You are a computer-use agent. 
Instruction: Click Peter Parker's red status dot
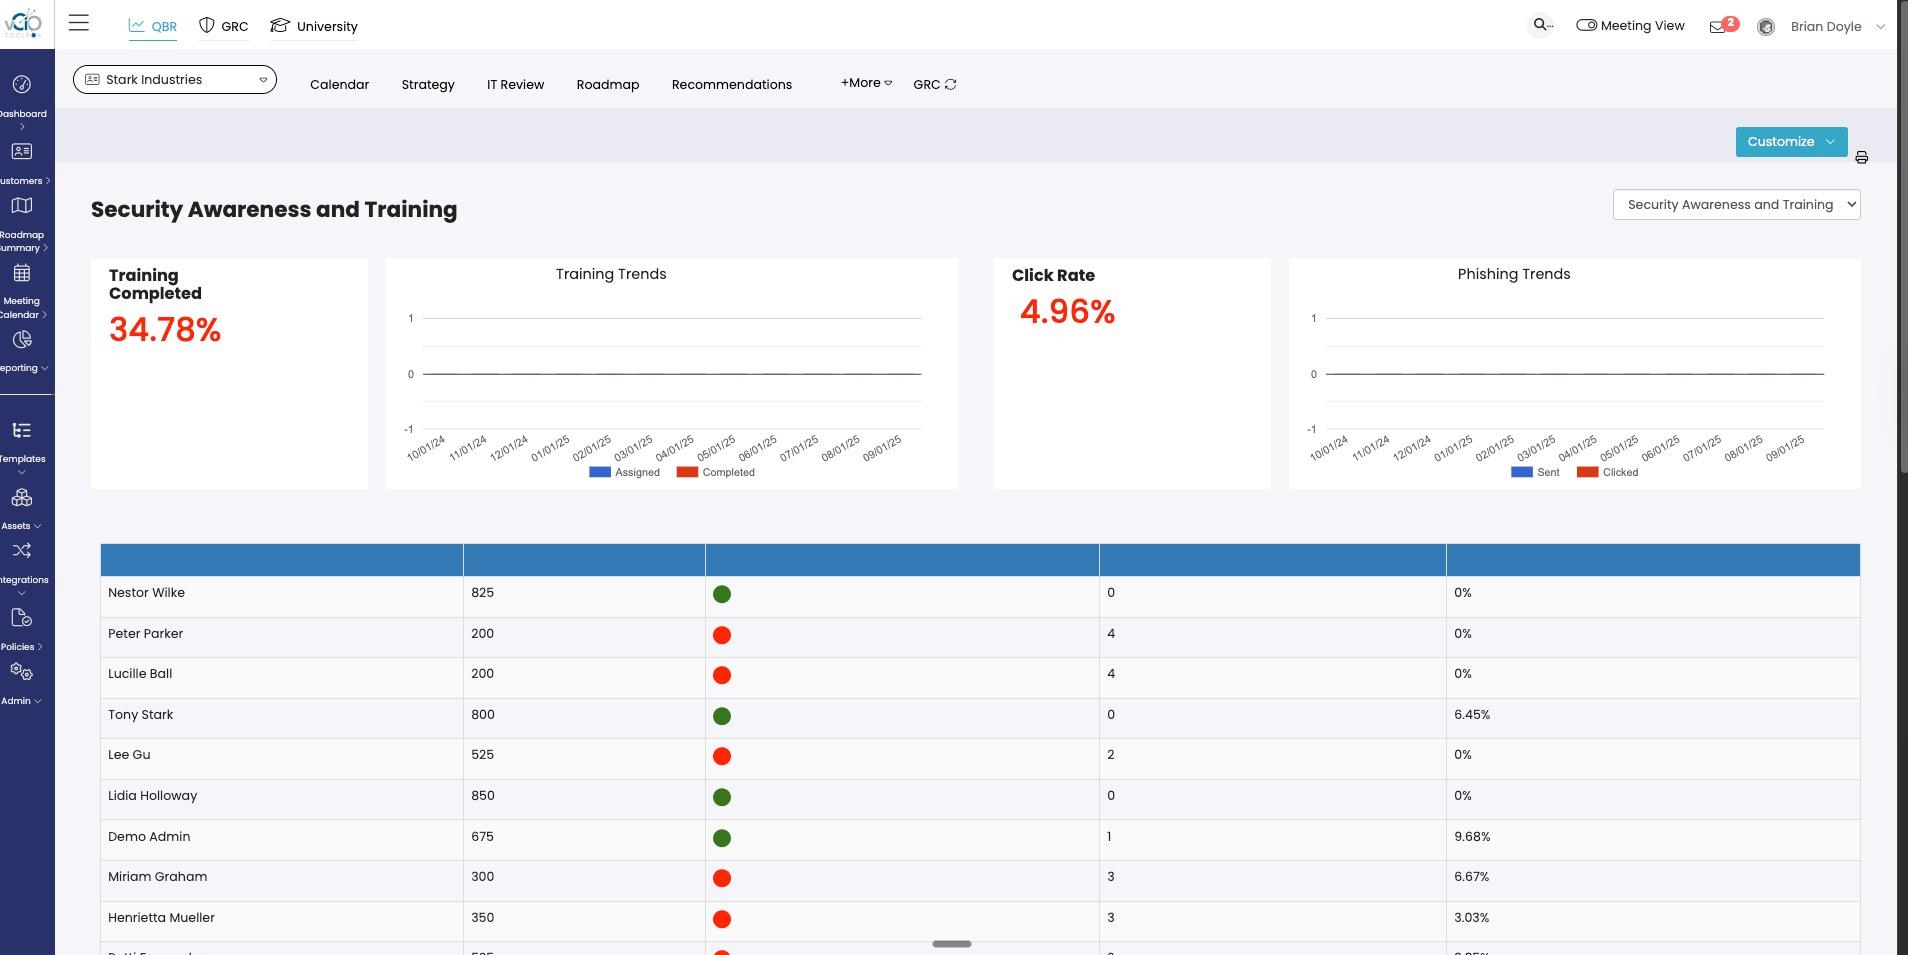pos(722,635)
